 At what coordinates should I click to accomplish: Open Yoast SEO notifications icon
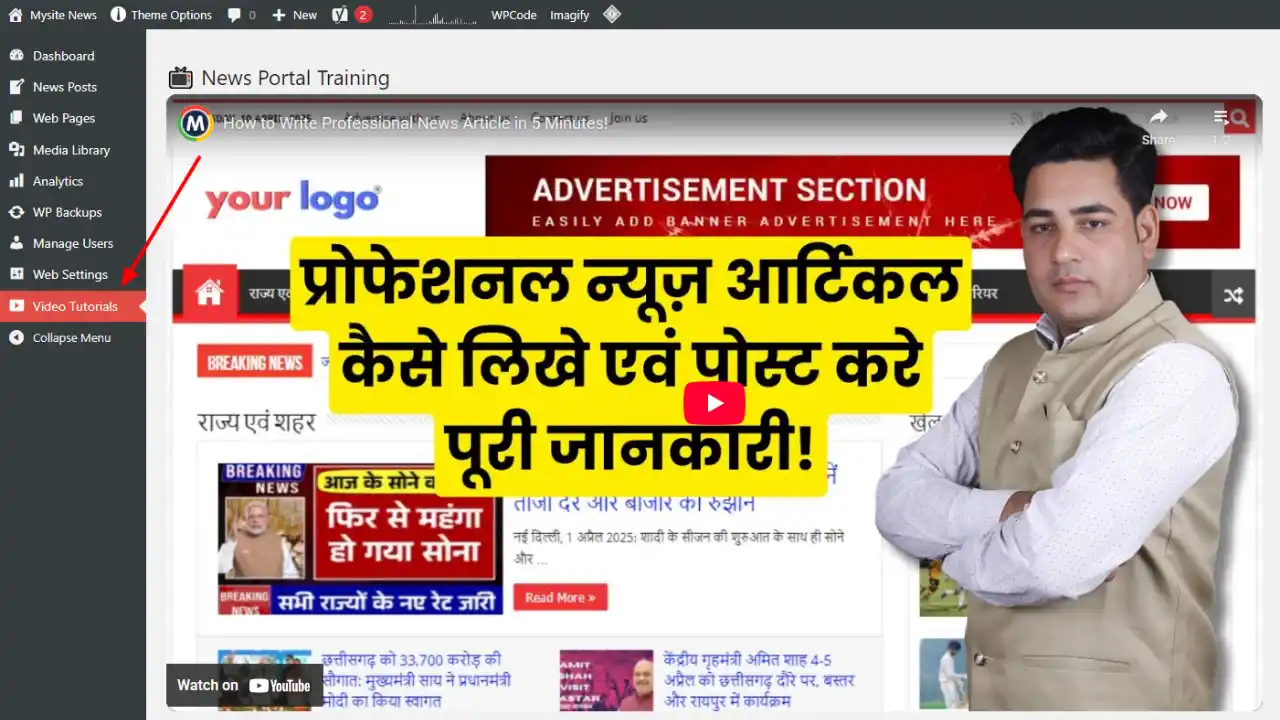point(351,15)
